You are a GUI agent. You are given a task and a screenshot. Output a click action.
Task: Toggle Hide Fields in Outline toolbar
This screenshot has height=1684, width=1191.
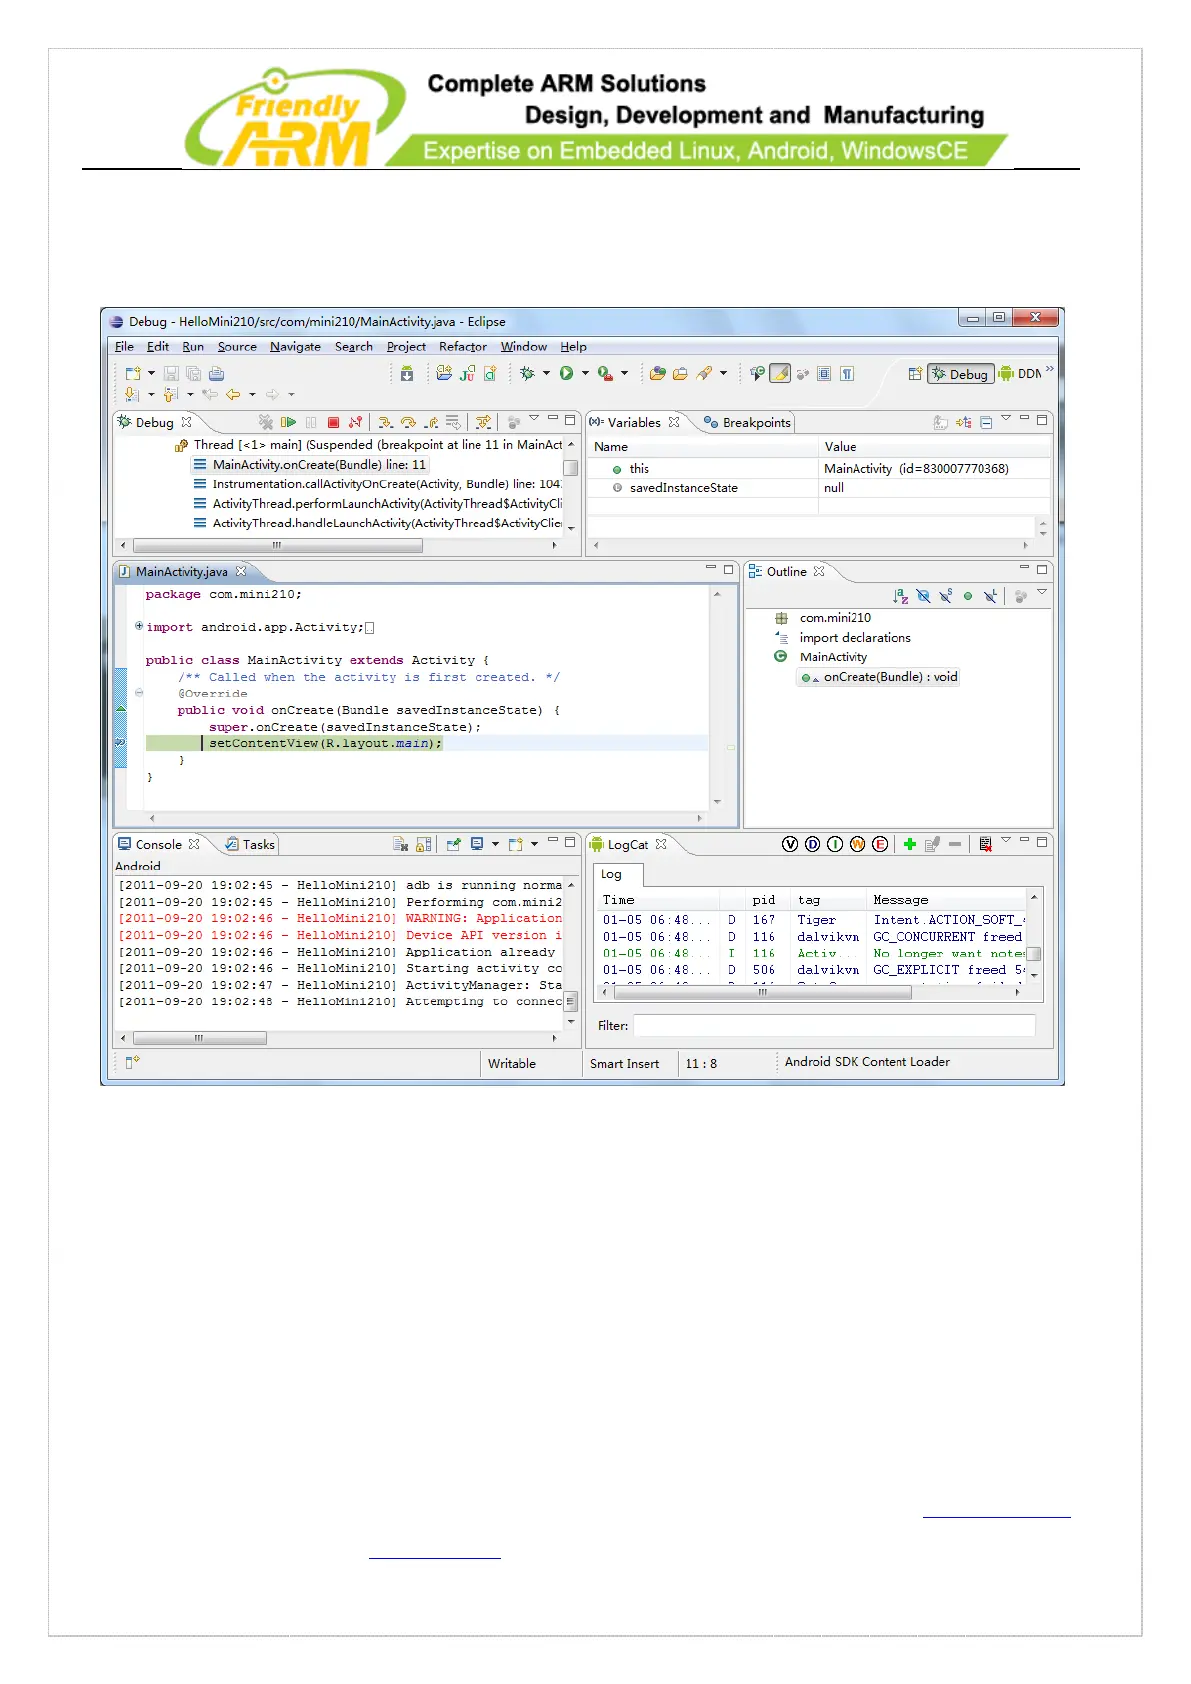(x=923, y=596)
